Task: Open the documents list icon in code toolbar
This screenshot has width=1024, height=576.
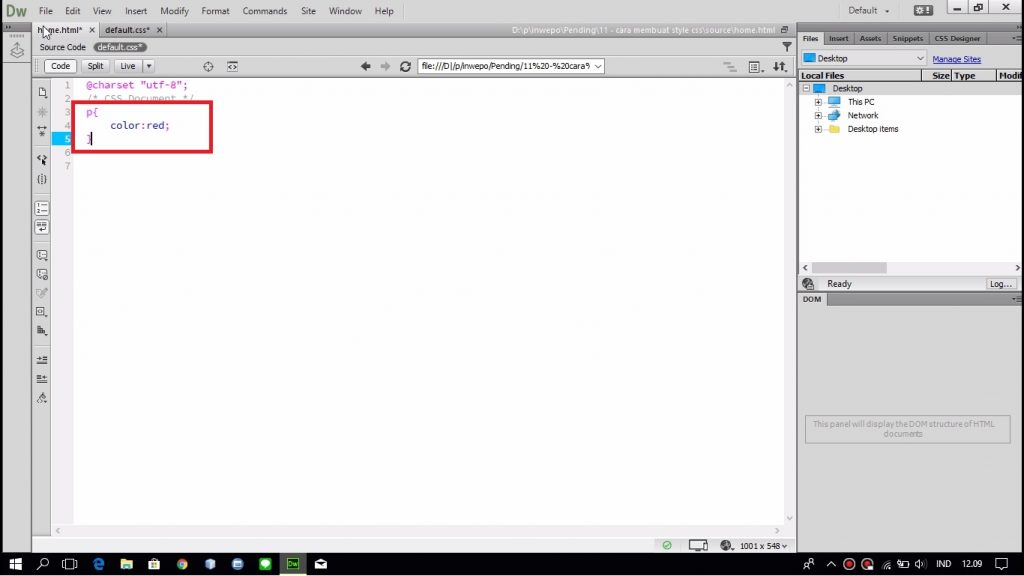Action: (x=42, y=92)
